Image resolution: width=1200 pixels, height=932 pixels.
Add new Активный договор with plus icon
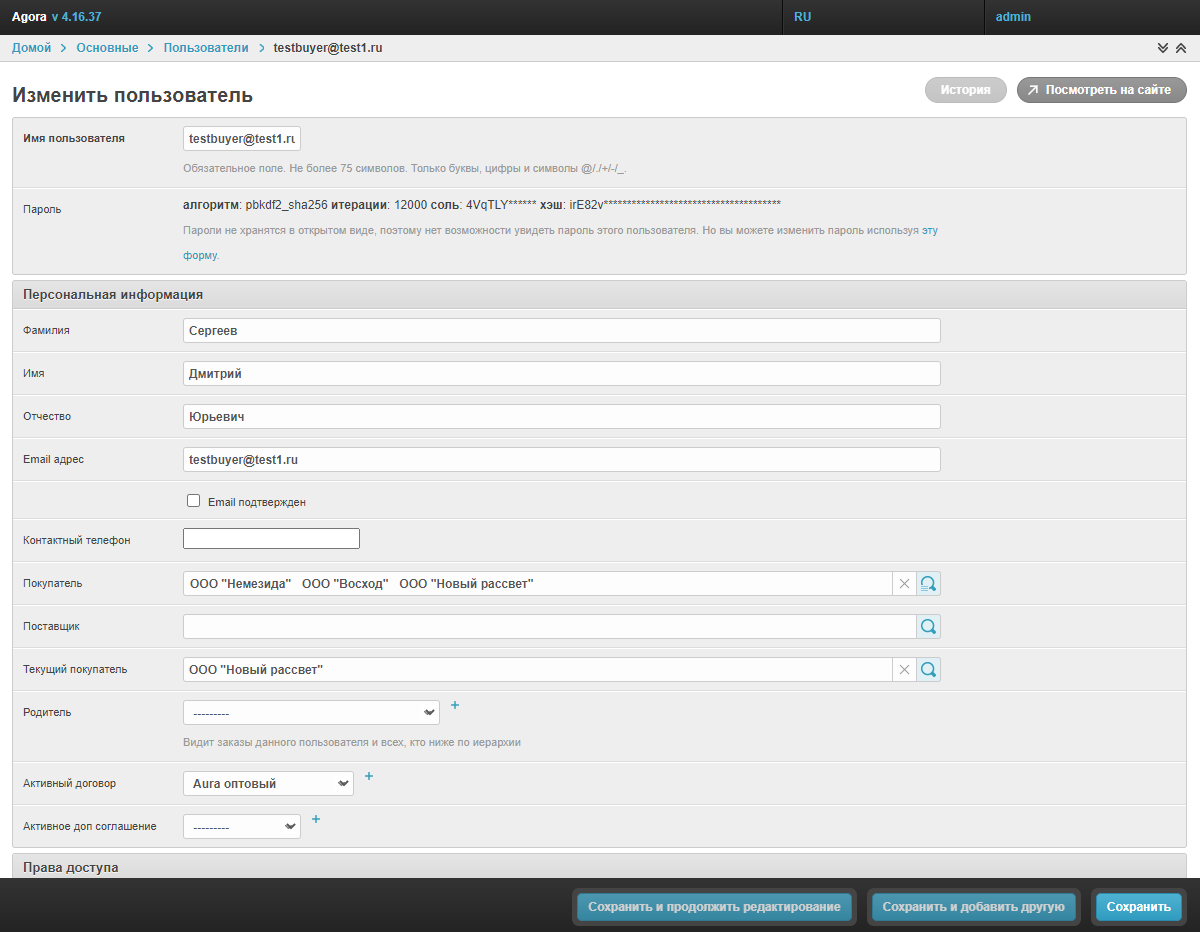point(368,776)
